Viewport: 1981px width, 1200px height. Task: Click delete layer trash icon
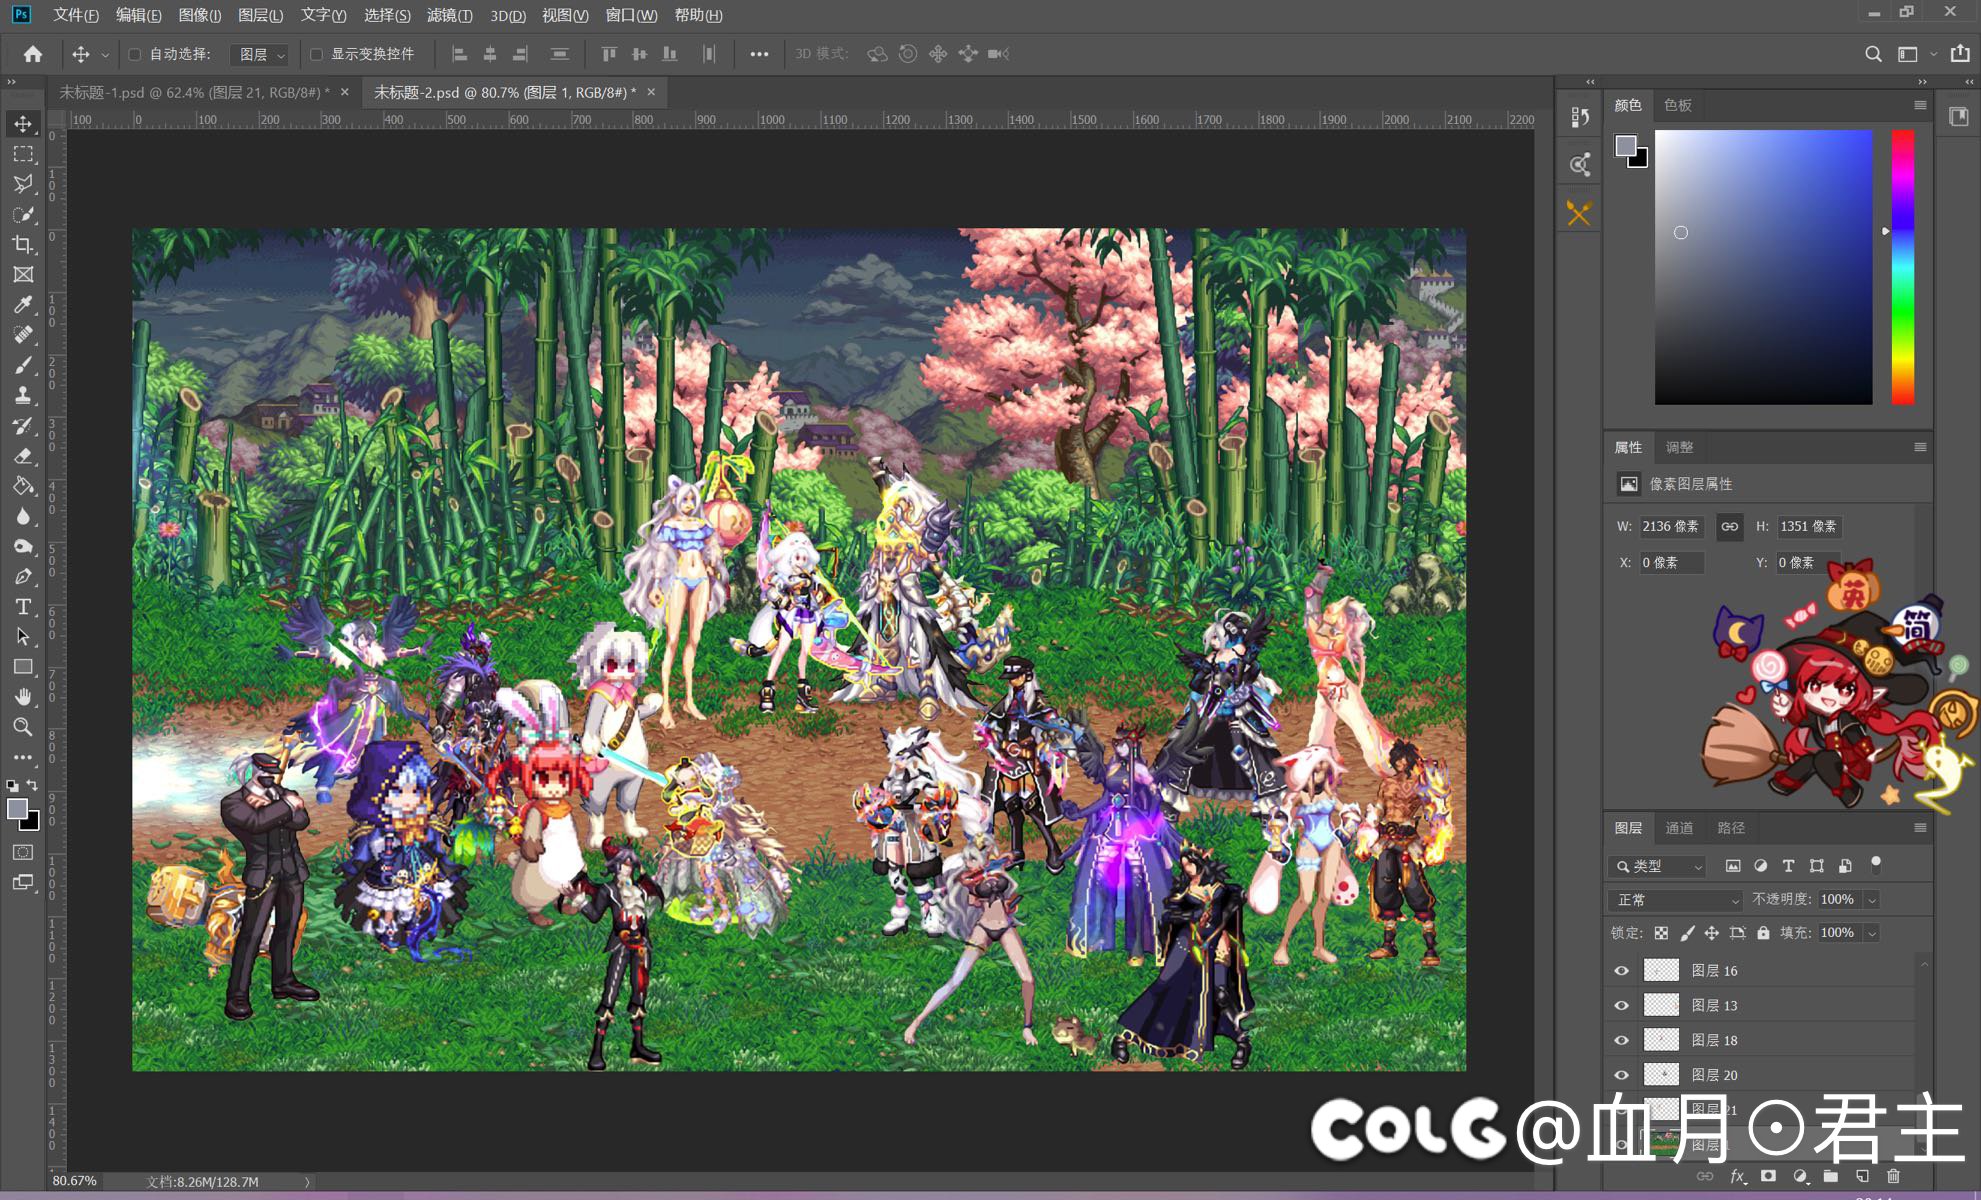1893,1176
